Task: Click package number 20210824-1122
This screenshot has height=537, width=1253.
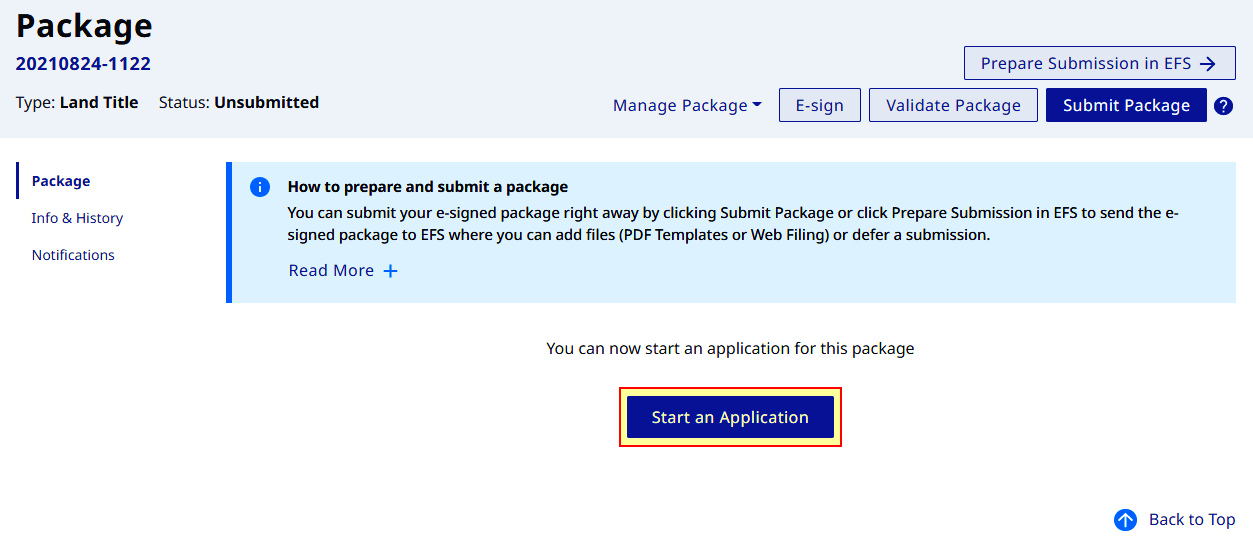Action: point(83,64)
